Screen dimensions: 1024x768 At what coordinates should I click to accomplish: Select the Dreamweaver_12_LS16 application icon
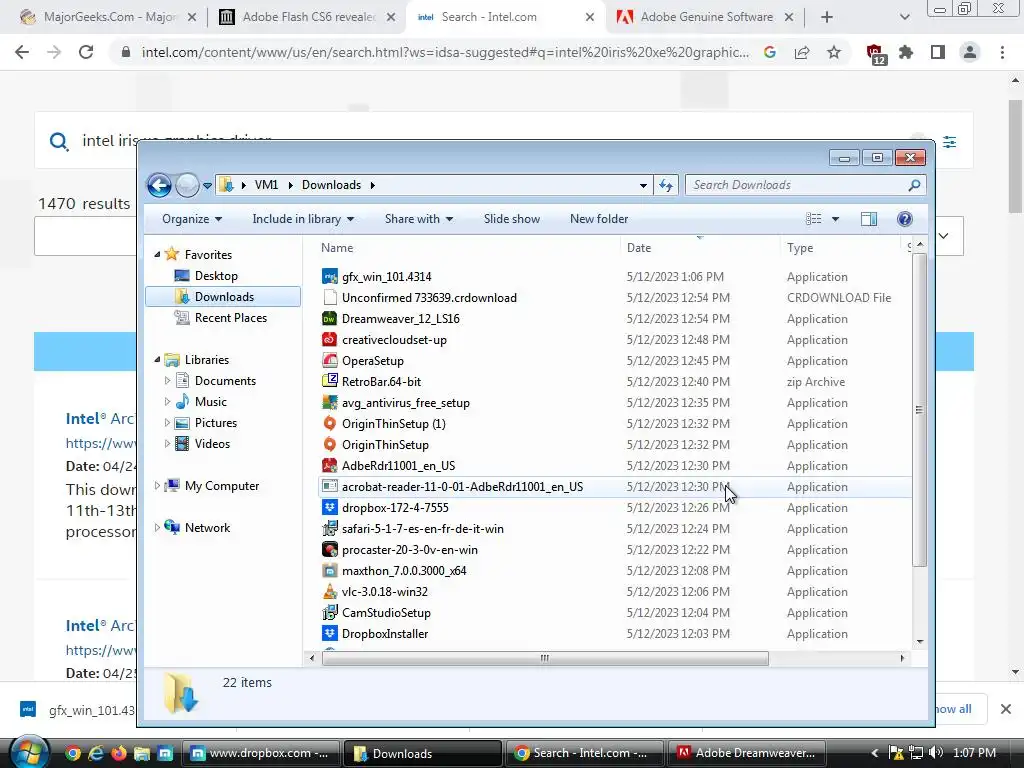pyautogui.click(x=330, y=319)
